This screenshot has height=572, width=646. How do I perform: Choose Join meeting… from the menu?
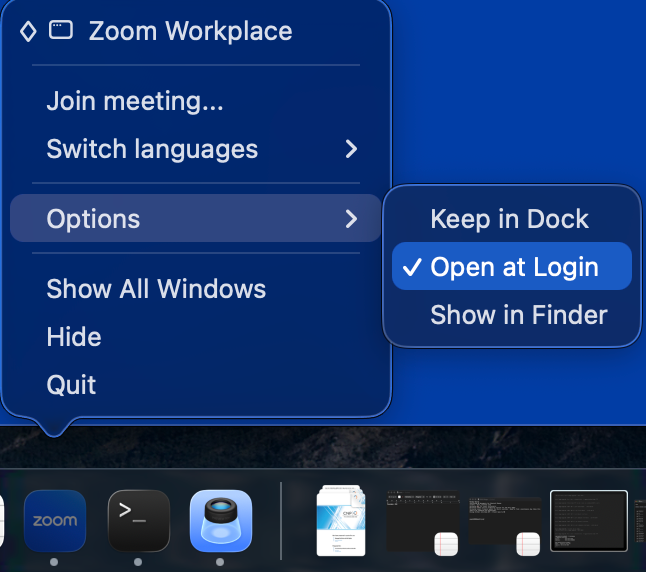coord(135,101)
